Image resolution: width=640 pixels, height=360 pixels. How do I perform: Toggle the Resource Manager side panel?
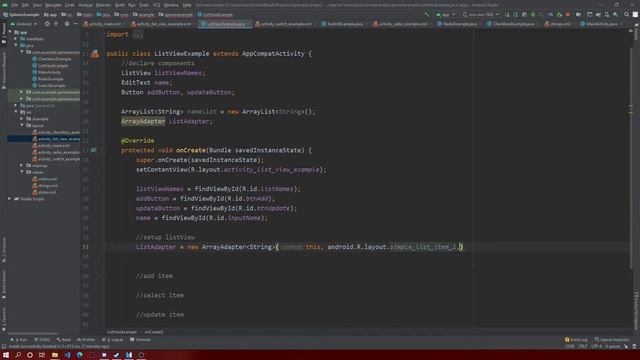[x=4, y=70]
